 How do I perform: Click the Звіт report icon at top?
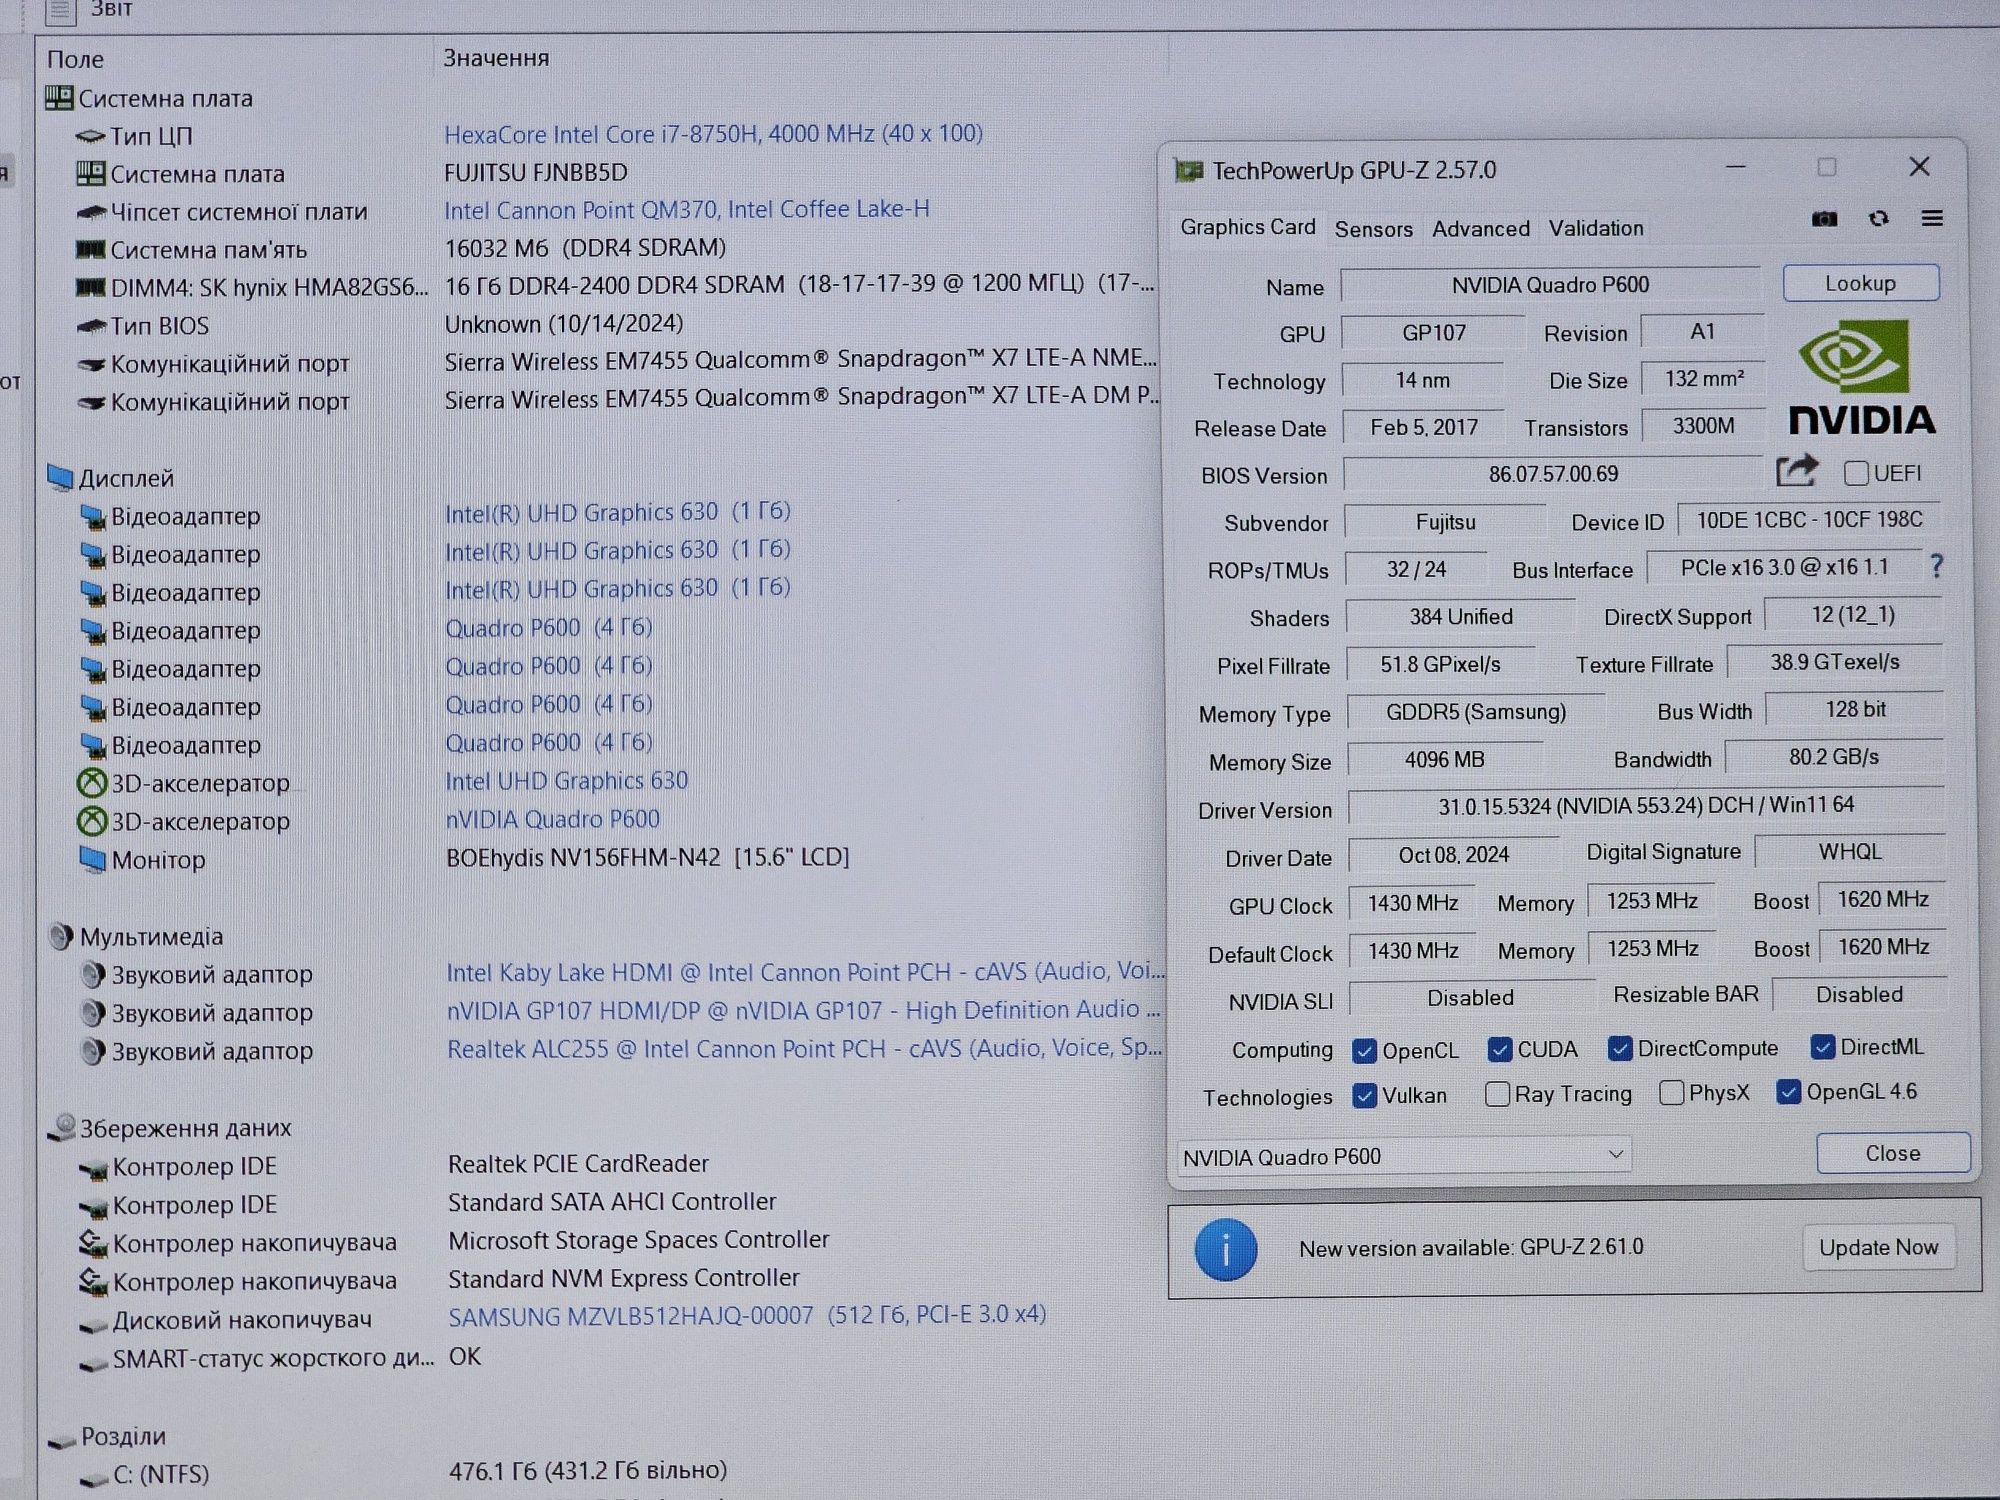(60, 12)
